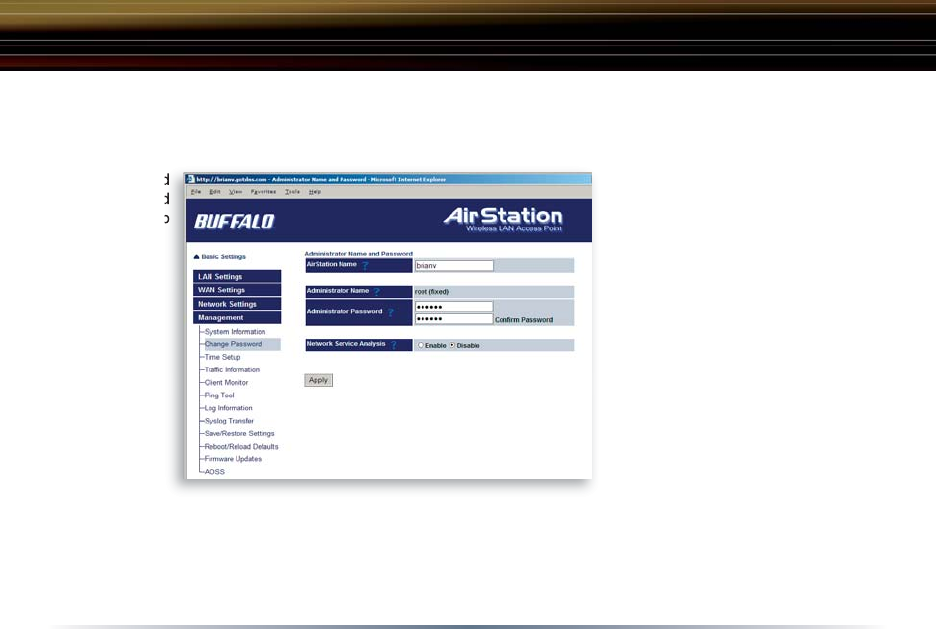Go to Basic Settings

(x=223, y=257)
